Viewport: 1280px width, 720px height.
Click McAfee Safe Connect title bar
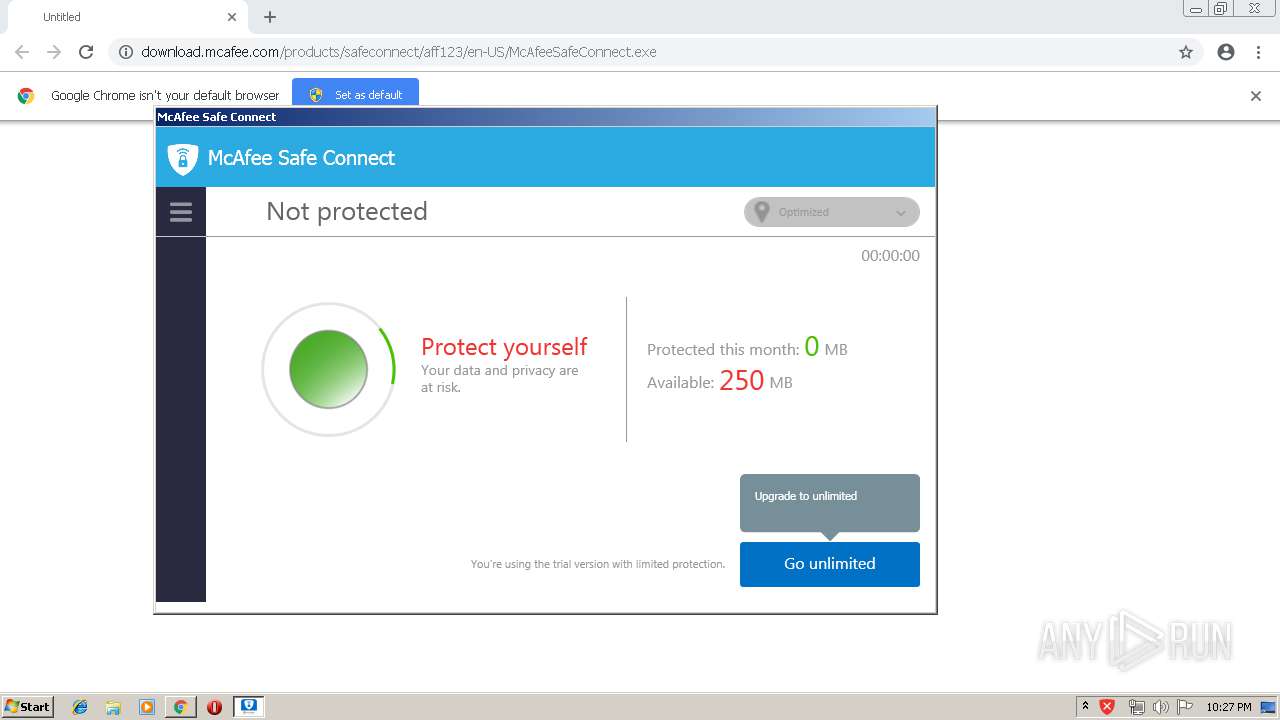(x=546, y=117)
